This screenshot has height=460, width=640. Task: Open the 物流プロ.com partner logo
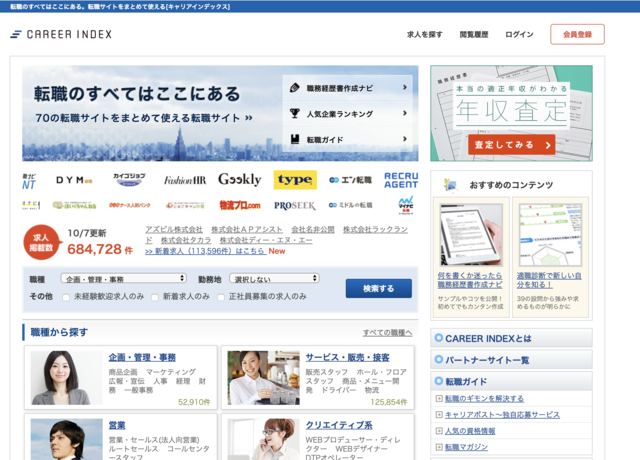pyautogui.click(x=240, y=205)
